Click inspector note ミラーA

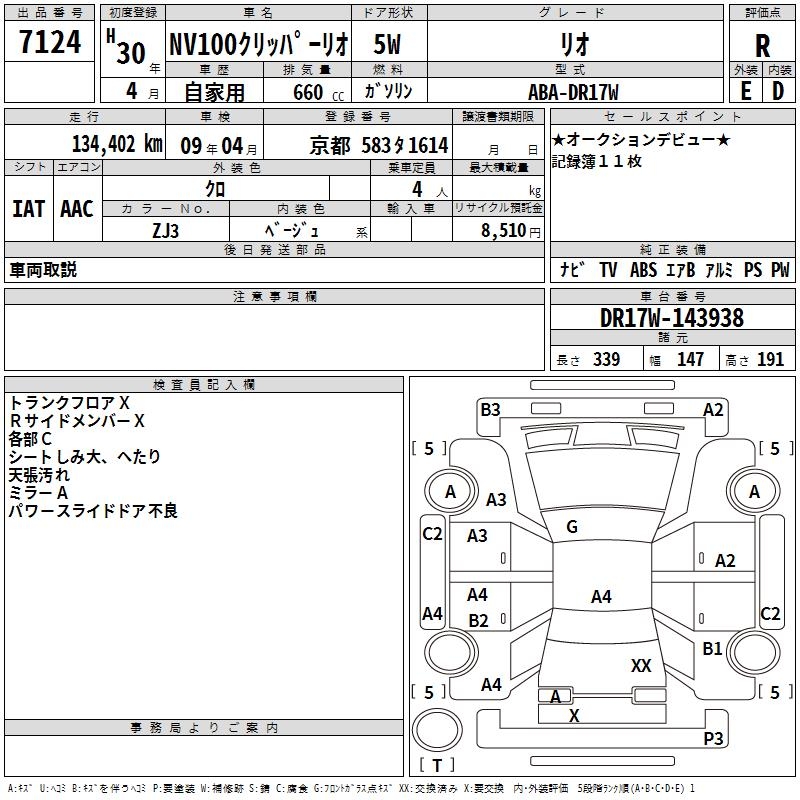38,492
